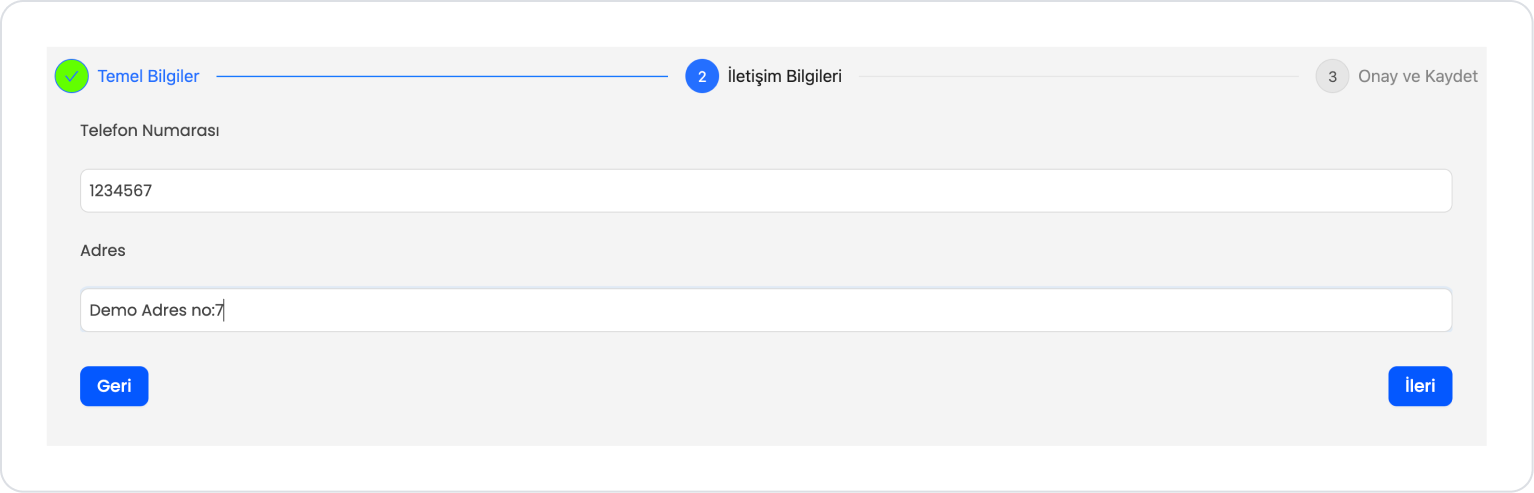Viewport: 1534px width, 493px height.
Task: Click the number 2 inside the active step
Action: point(702,76)
